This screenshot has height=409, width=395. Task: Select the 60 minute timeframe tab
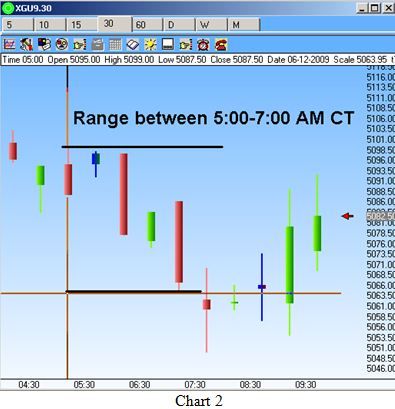click(x=147, y=25)
